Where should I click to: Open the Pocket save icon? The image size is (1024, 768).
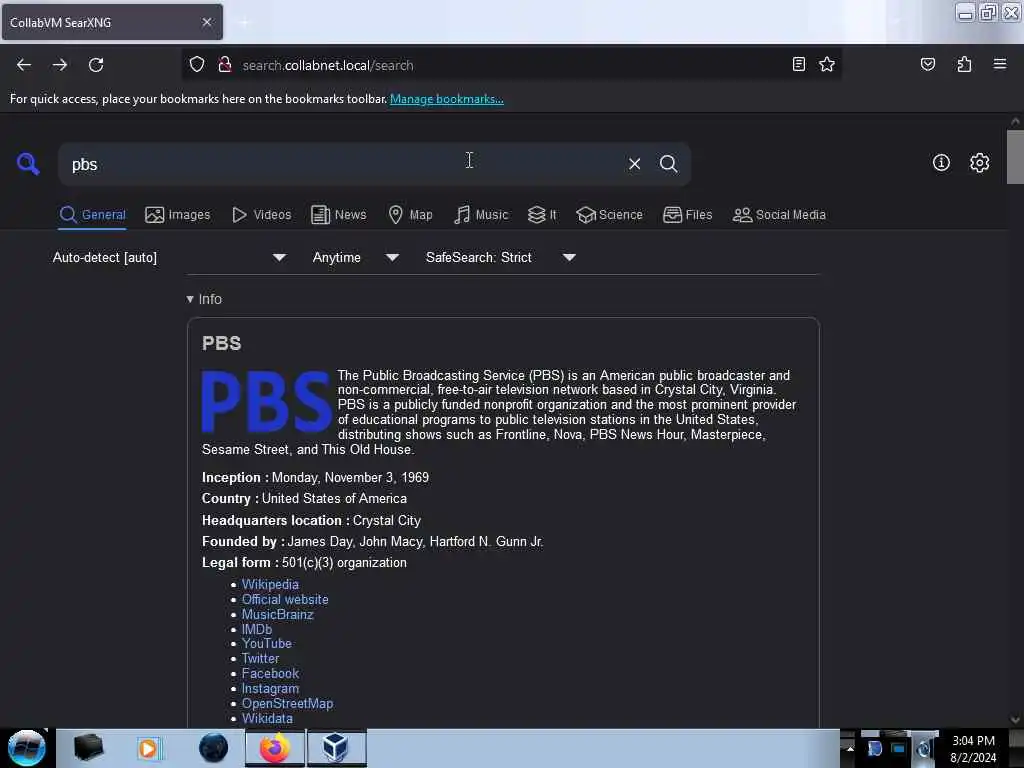(928, 64)
